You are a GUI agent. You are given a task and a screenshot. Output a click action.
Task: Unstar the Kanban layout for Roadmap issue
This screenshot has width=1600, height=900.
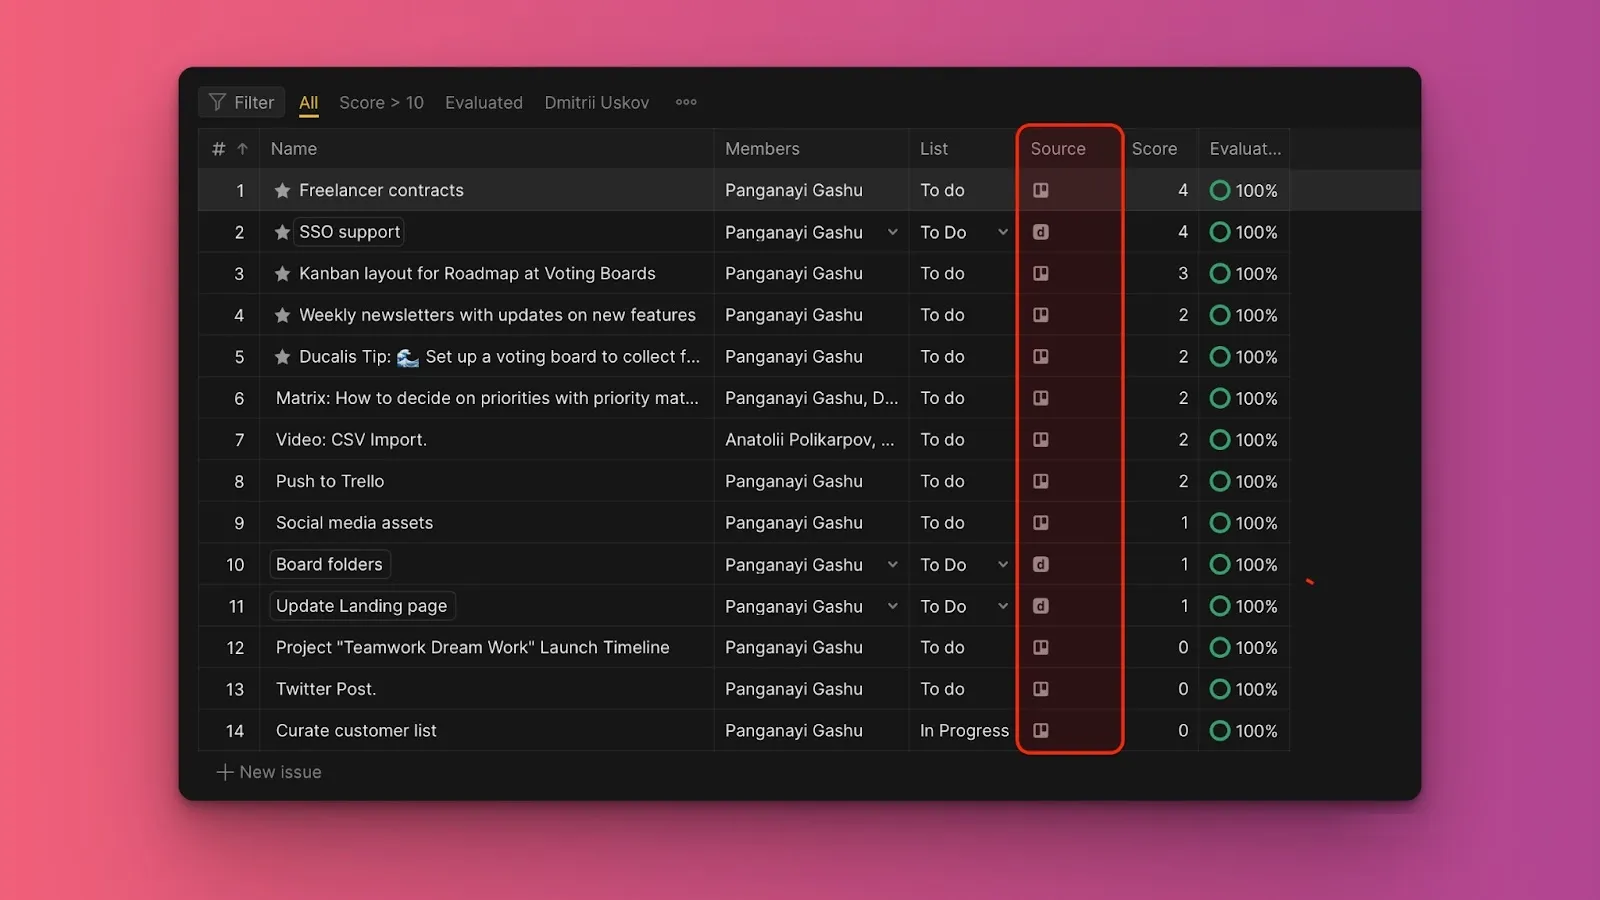(x=281, y=273)
